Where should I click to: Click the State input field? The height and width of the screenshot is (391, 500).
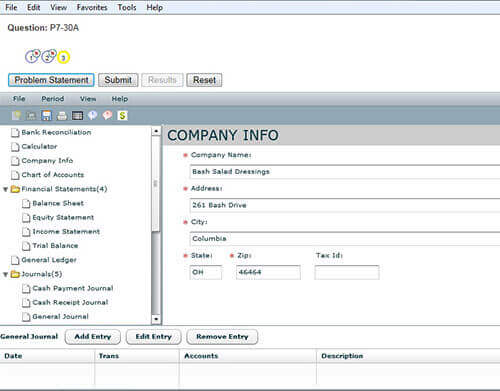[x=206, y=272]
